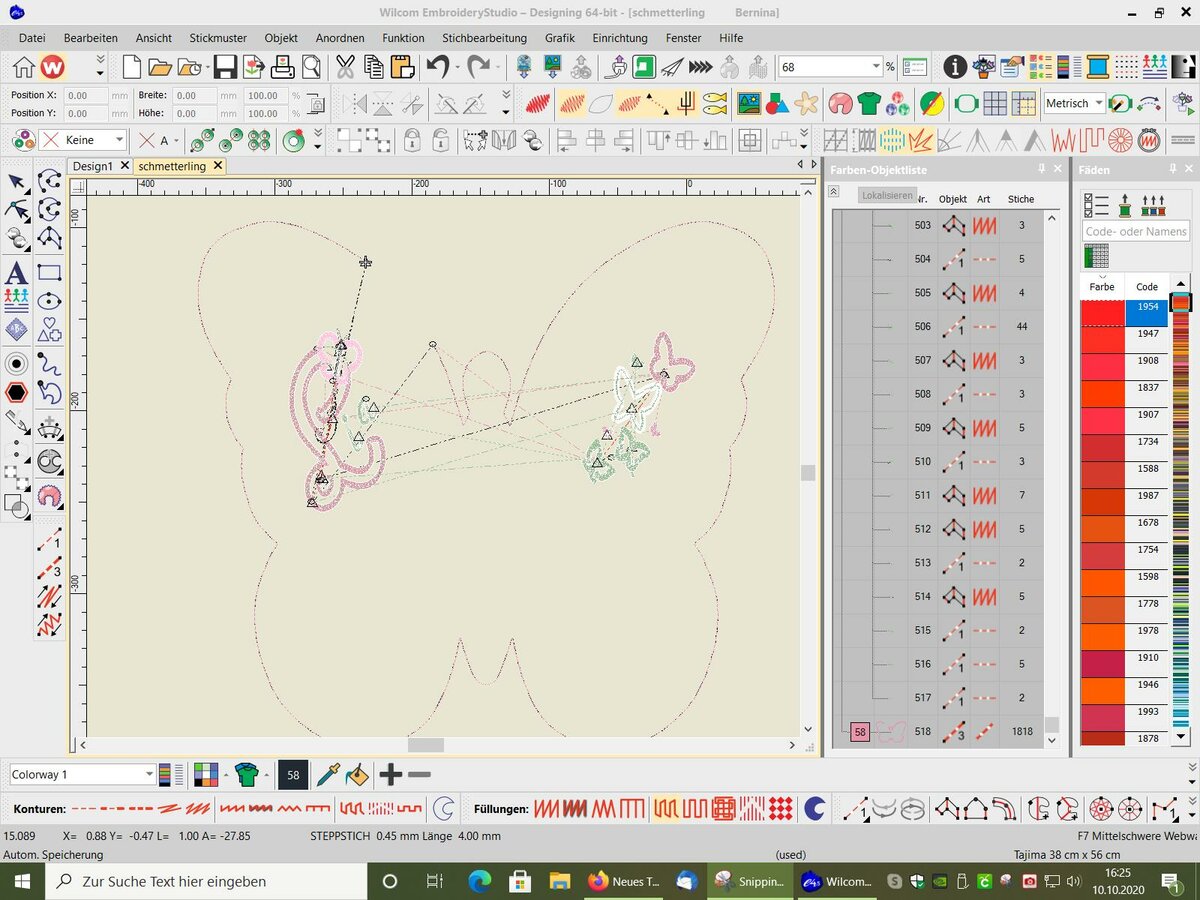Viewport: 1200px width, 900px height.
Task: Close the Farben-Objektliste panel
Action: (1058, 169)
